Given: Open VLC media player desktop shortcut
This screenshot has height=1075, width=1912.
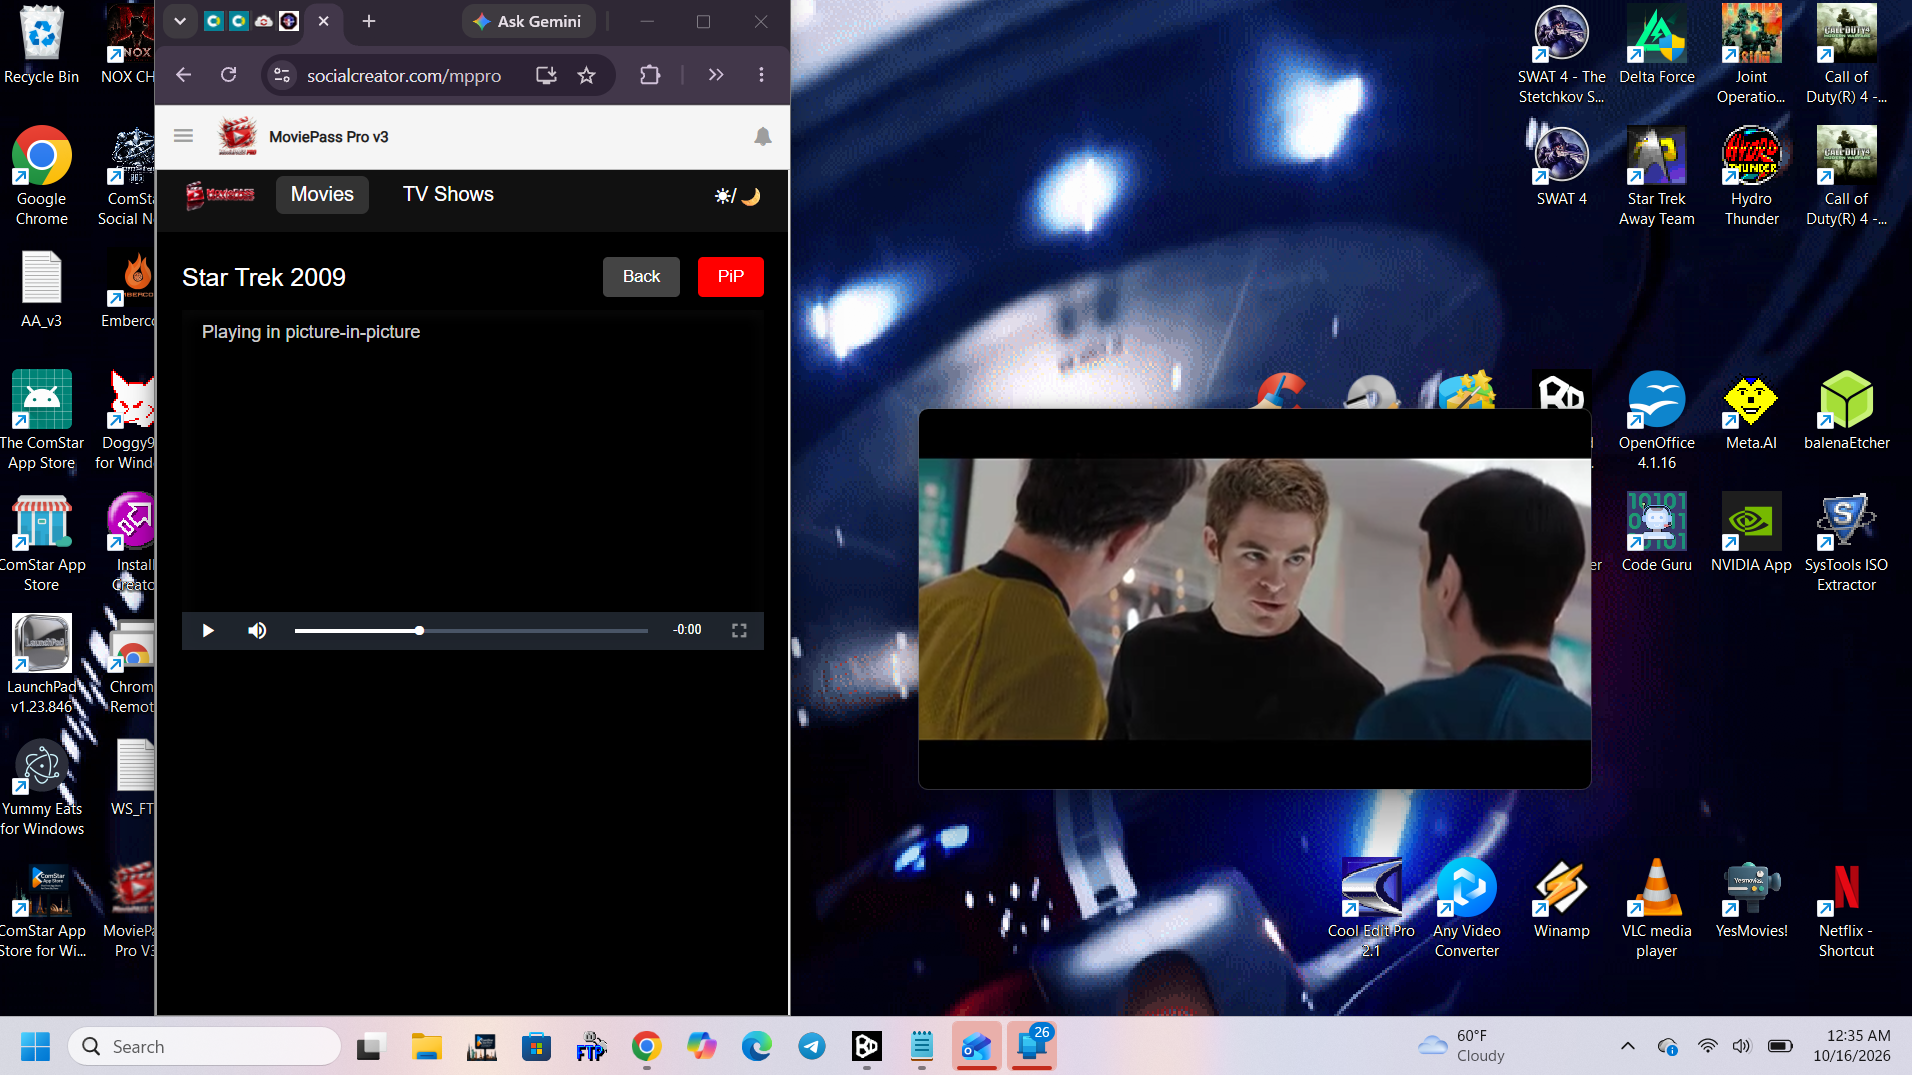Looking at the screenshot, I should 1656,908.
